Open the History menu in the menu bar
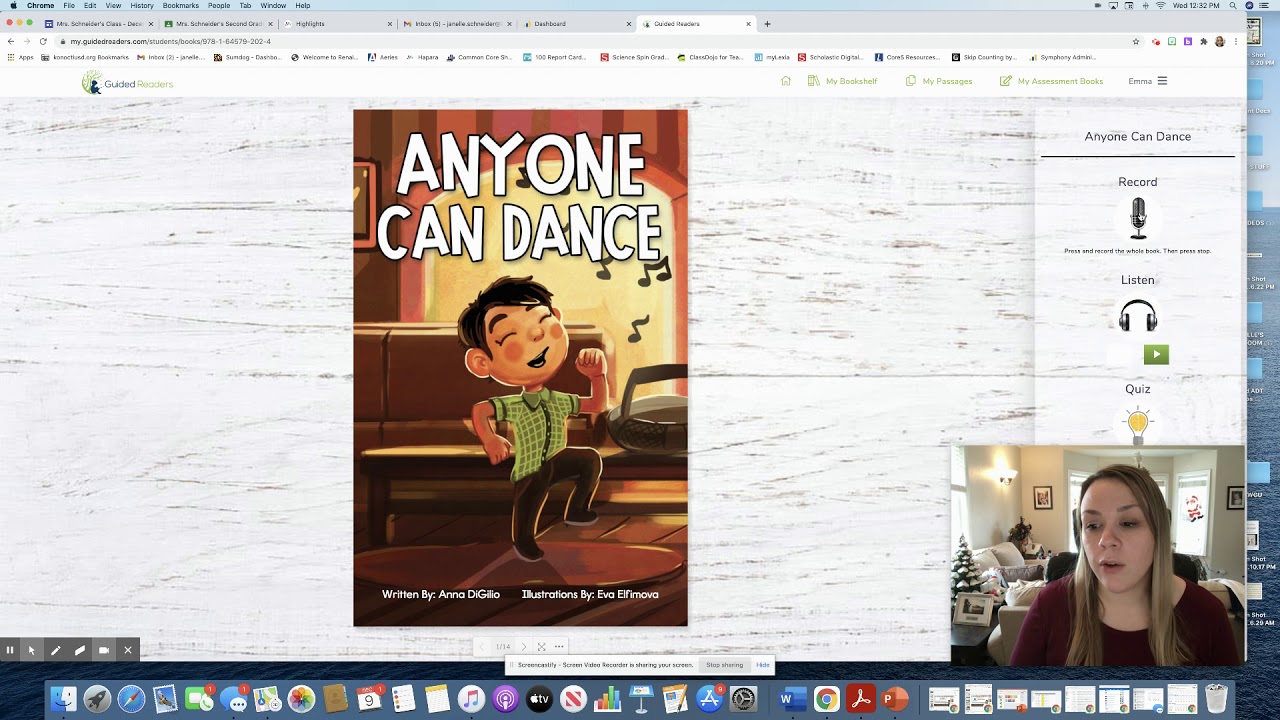Viewport: 1280px width, 720px height. tap(142, 5)
